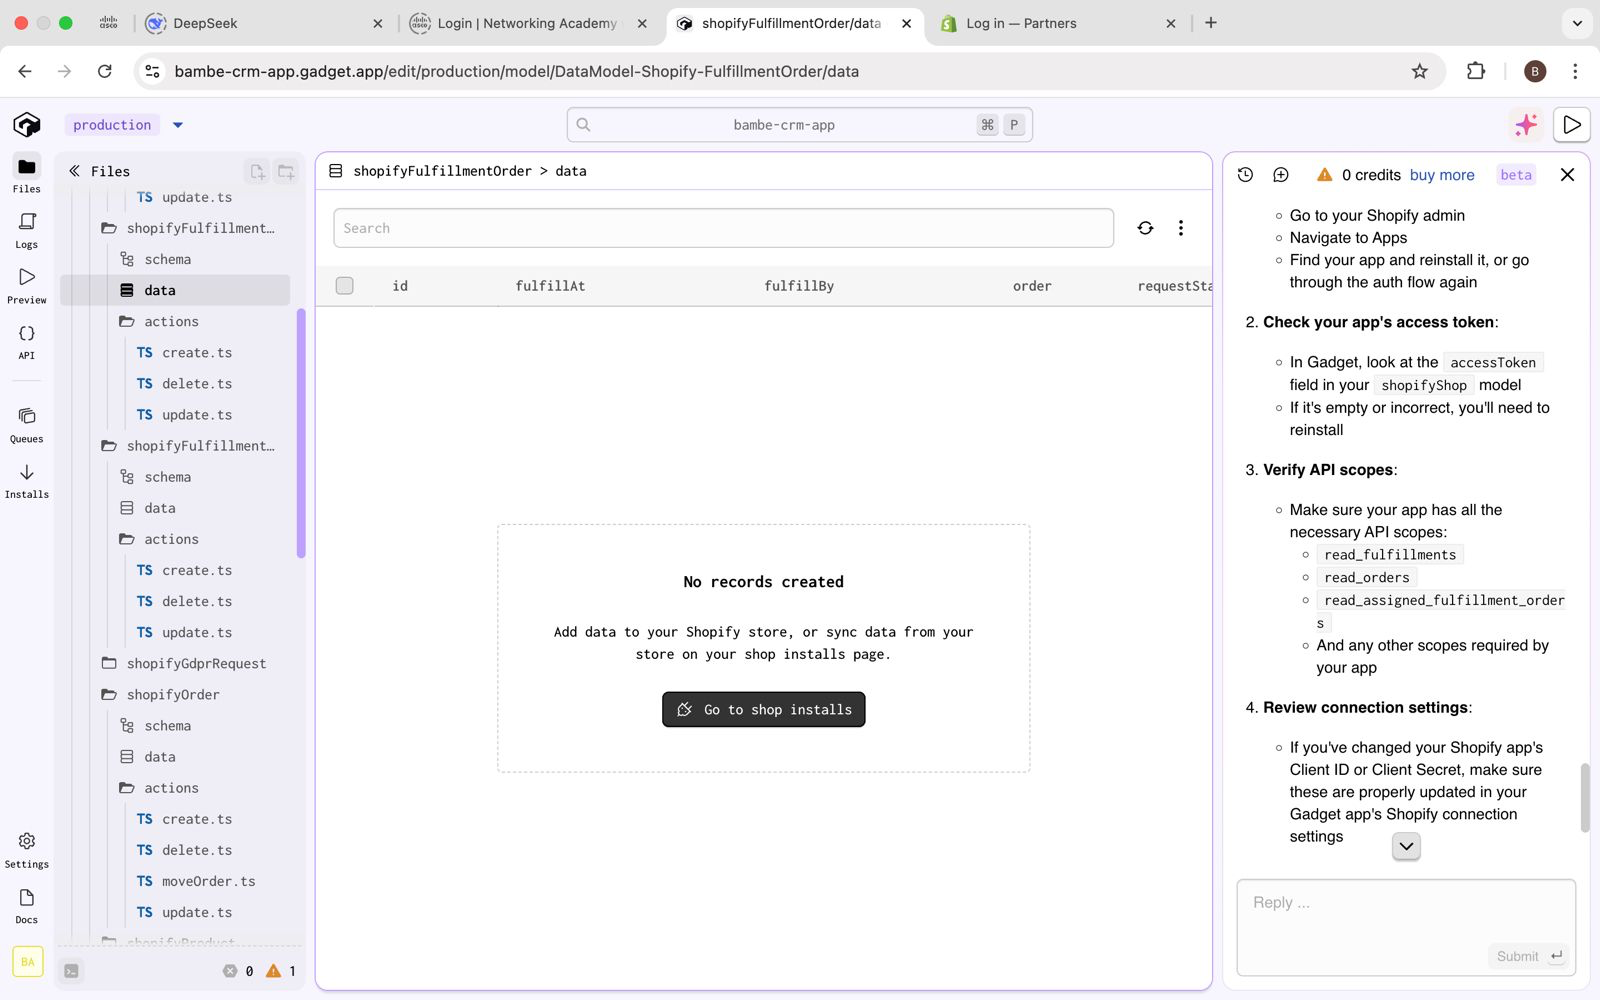This screenshot has height=1000, width=1600.
Task: Click the play button in the top-right header
Action: coord(1572,124)
